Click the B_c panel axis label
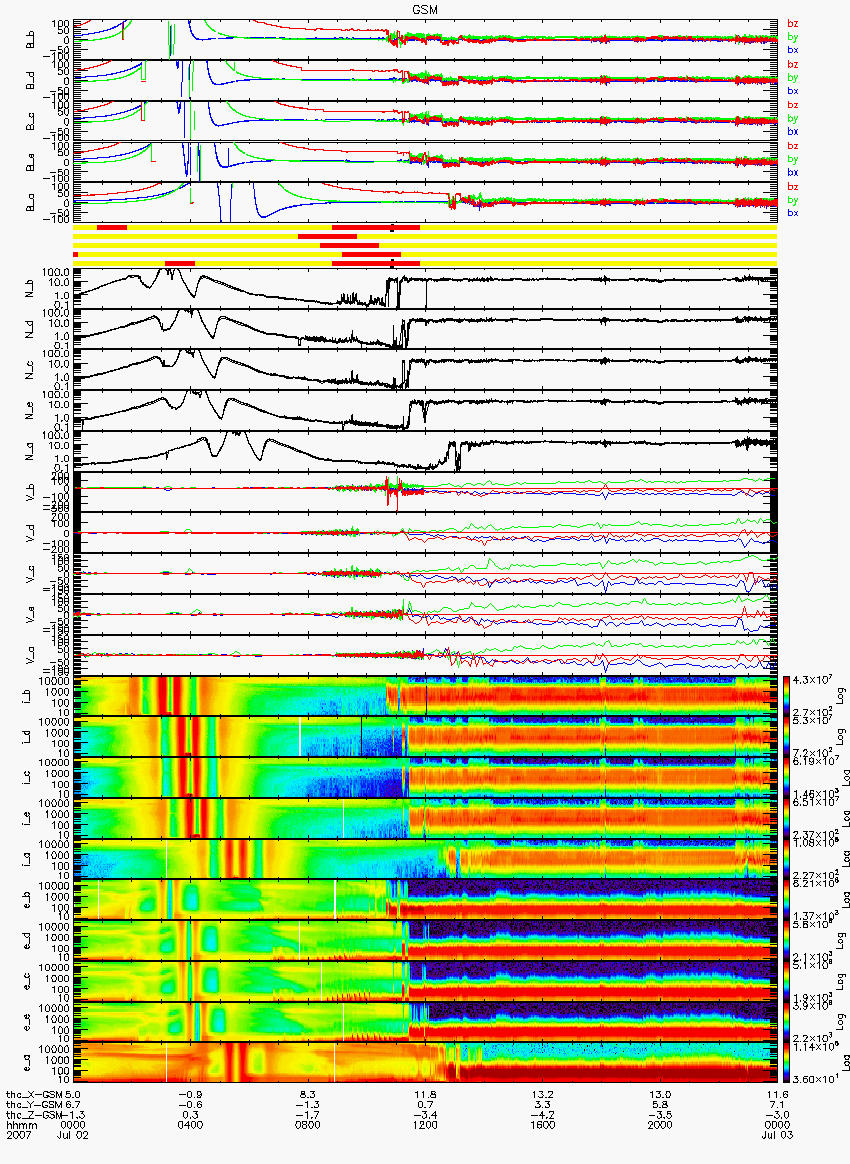The width and height of the screenshot is (850, 1164). pyautogui.click(x=31, y=121)
